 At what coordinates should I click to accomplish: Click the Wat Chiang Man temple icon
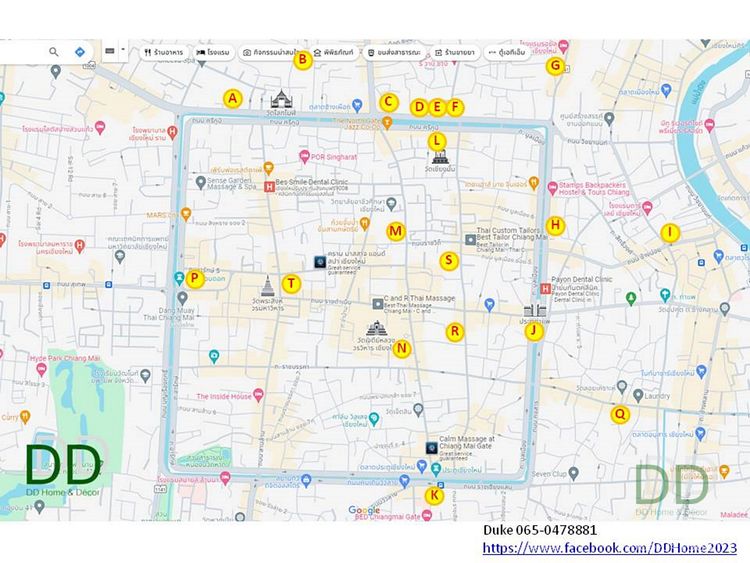tap(437, 158)
